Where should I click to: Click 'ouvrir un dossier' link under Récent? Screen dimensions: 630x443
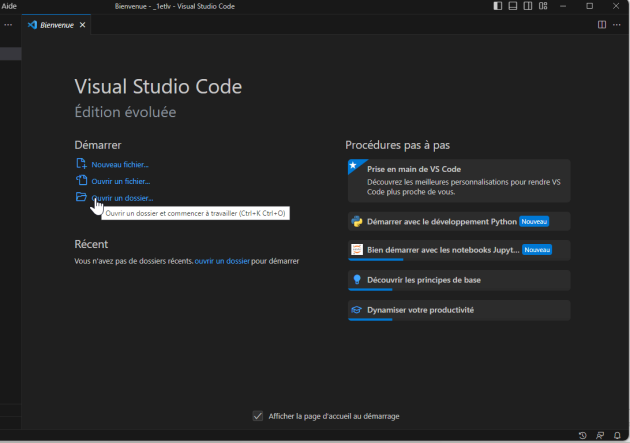click(222, 260)
